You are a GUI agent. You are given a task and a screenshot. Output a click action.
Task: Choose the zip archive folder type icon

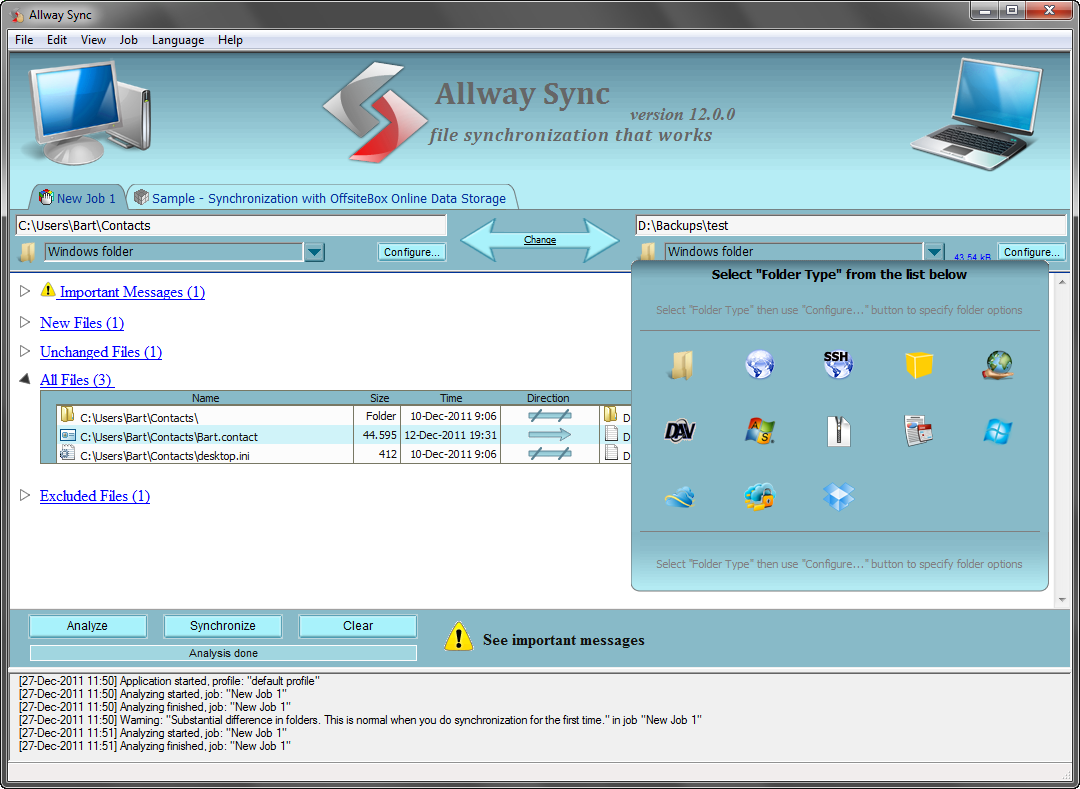click(838, 432)
